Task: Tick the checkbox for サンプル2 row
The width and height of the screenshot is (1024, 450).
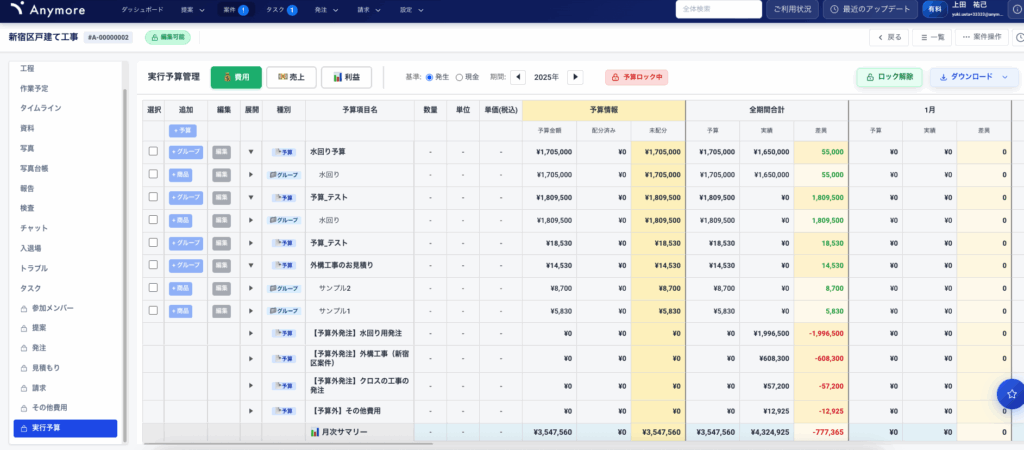Action: pyautogui.click(x=153, y=288)
